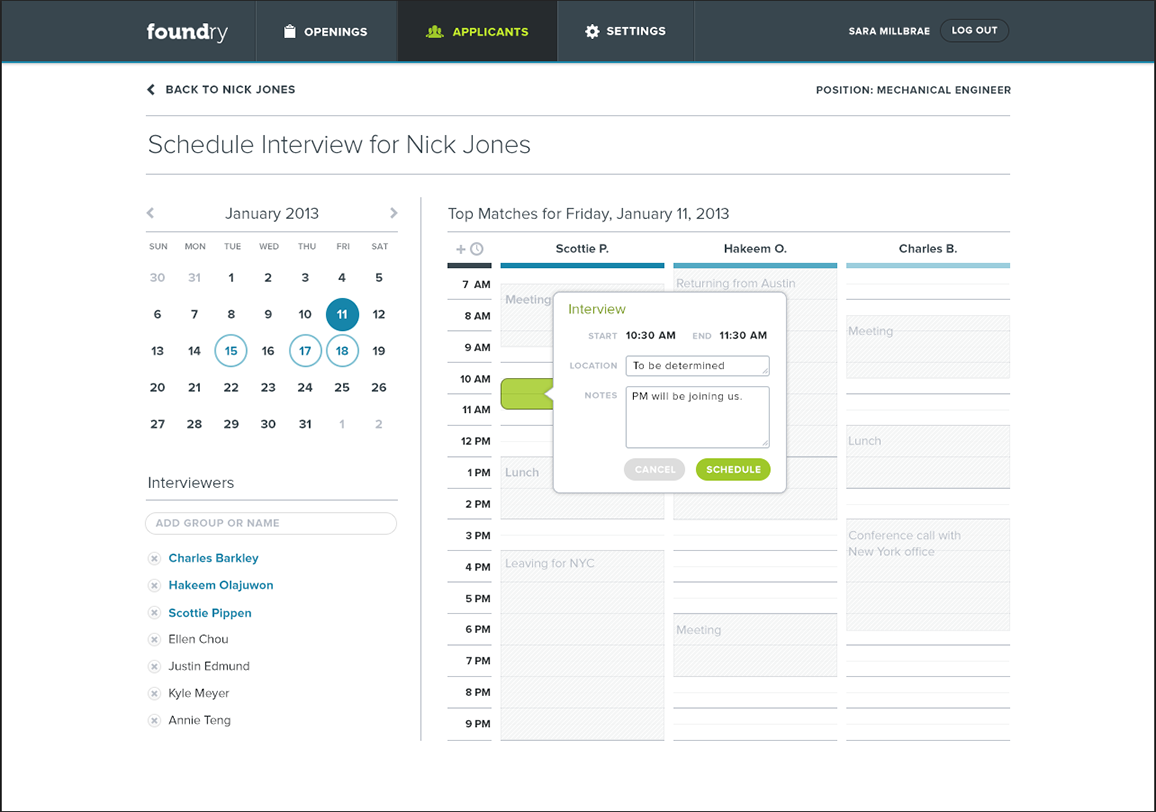Click Conference call with New York office

[927, 575]
